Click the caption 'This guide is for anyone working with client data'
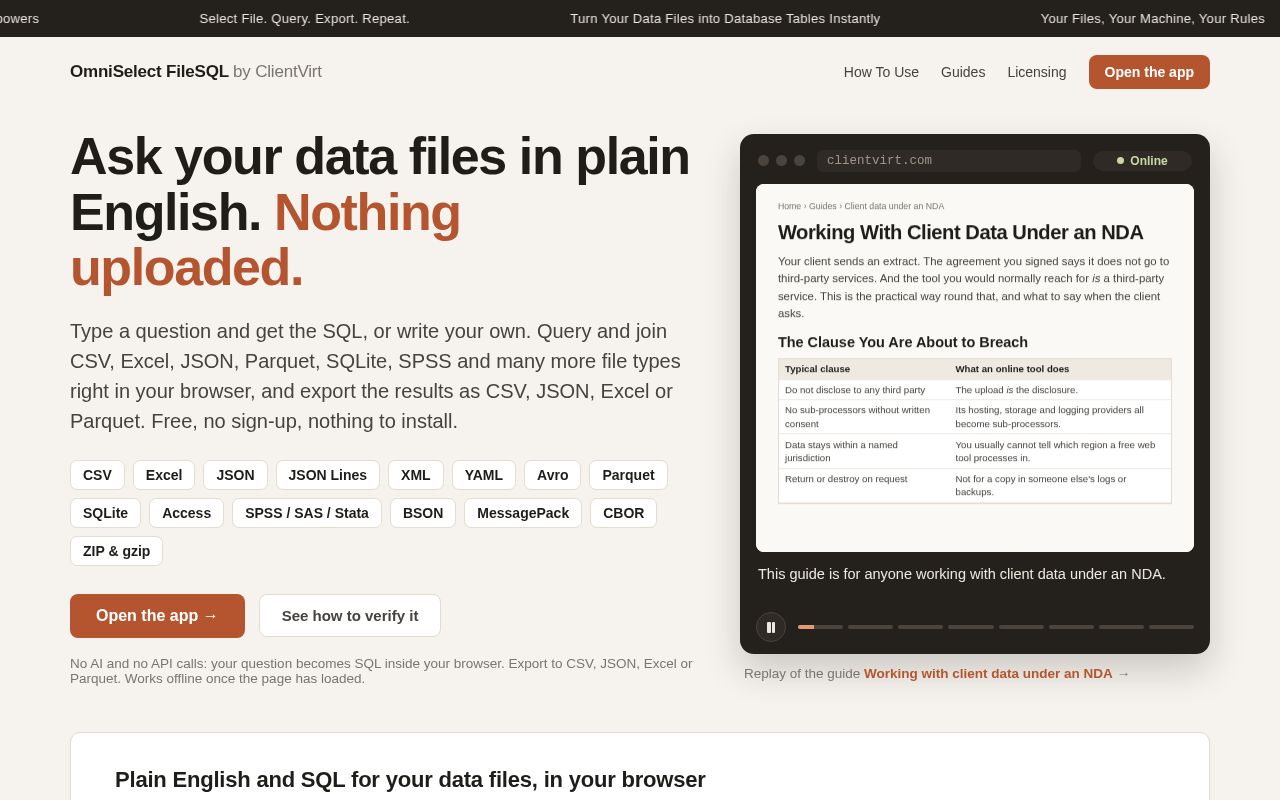 pos(962,574)
